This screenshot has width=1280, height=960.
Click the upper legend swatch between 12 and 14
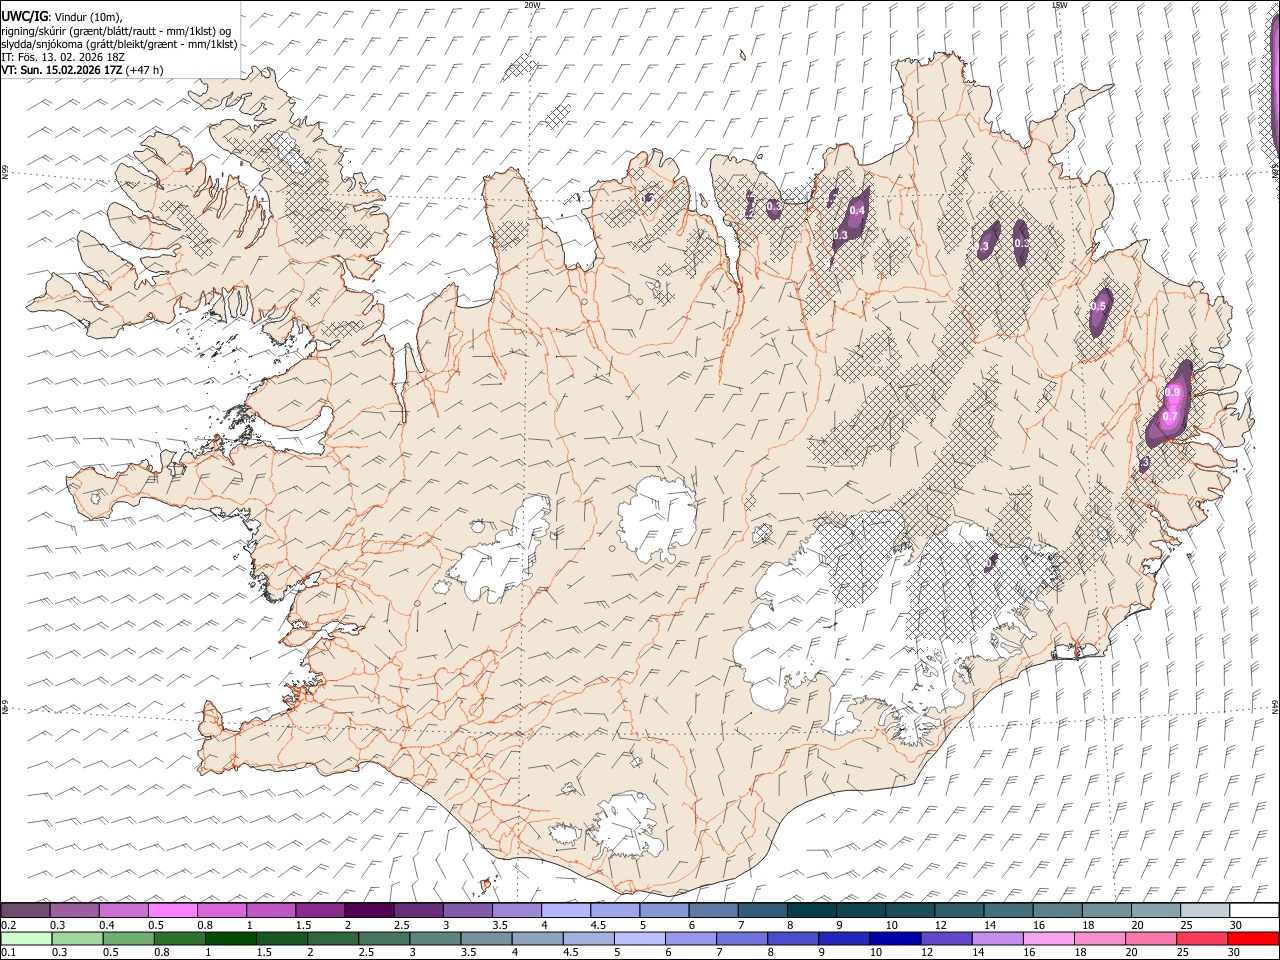960,911
